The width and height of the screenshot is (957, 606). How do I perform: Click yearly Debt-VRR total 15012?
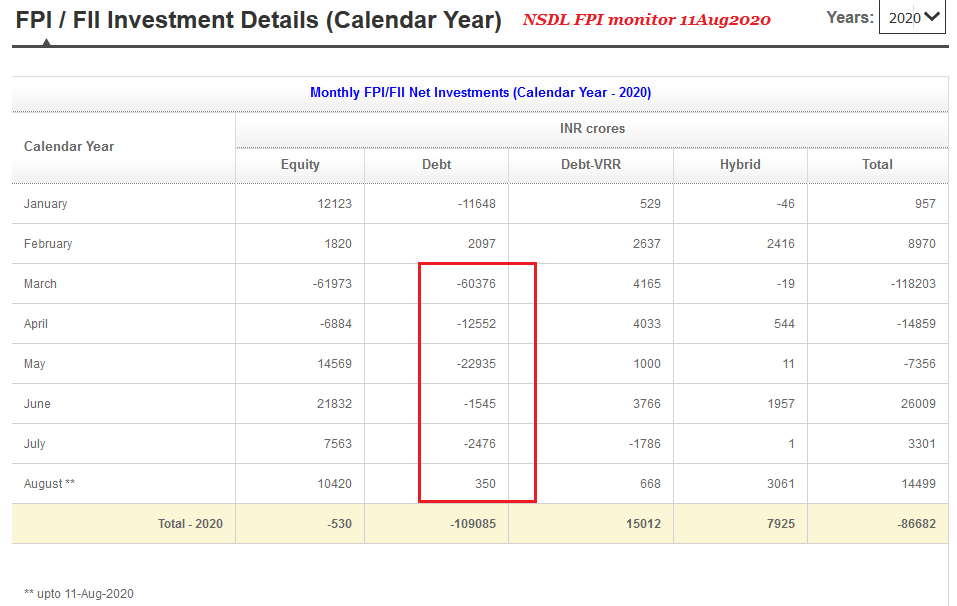coord(643,524)
